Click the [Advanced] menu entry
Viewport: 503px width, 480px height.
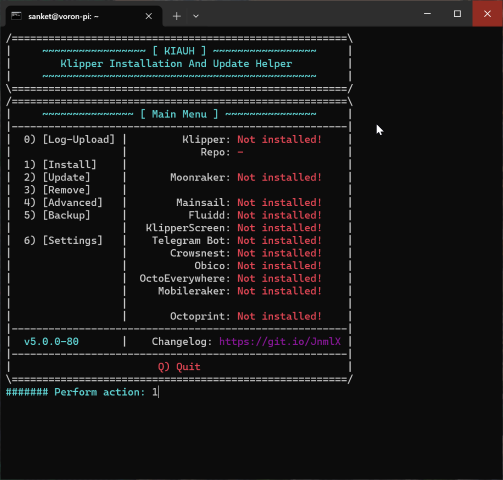click(x=63, y=202)
